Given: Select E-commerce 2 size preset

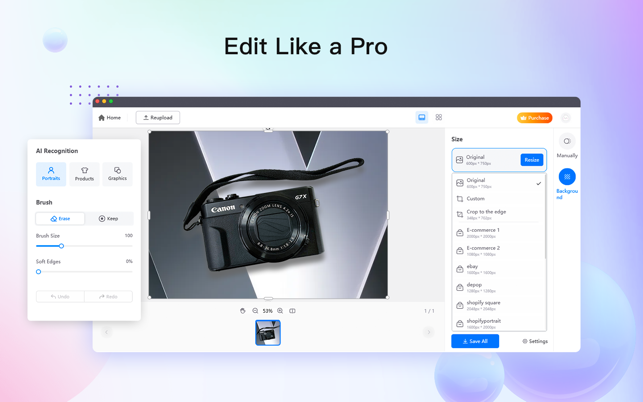Looking at the screenshot, I should 499,251.
